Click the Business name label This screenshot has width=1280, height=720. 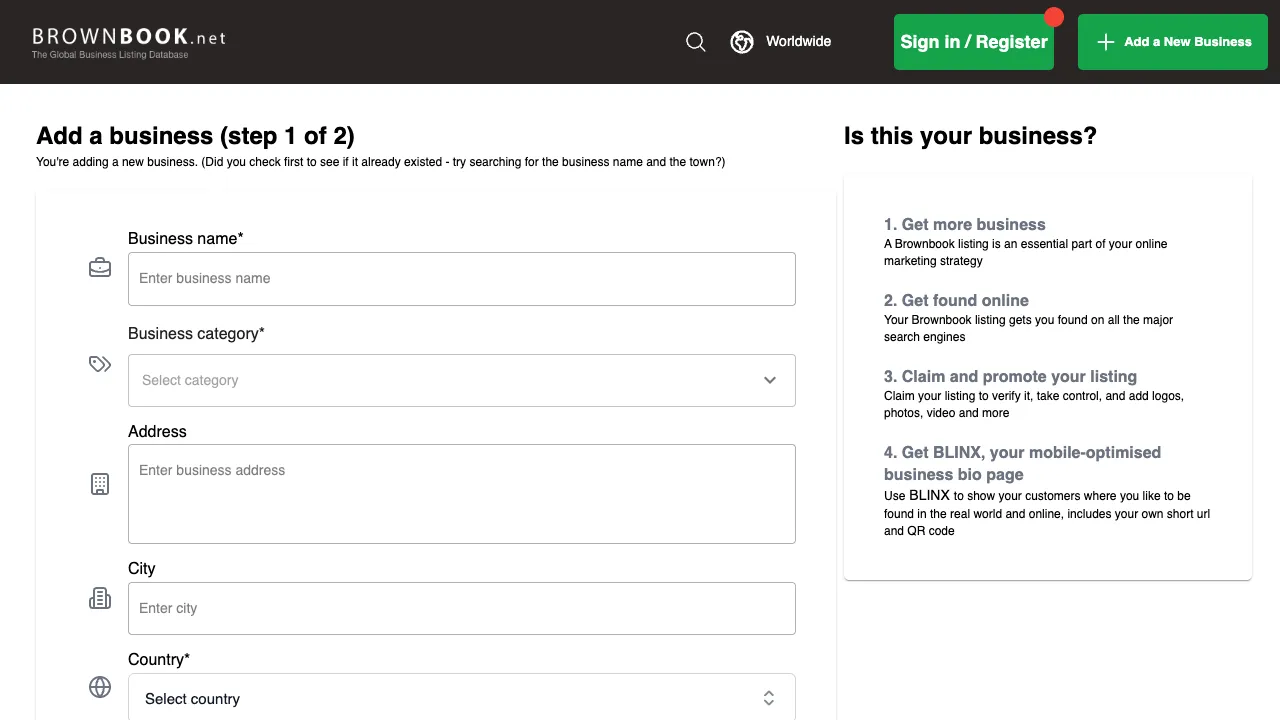tap(186, 239)
